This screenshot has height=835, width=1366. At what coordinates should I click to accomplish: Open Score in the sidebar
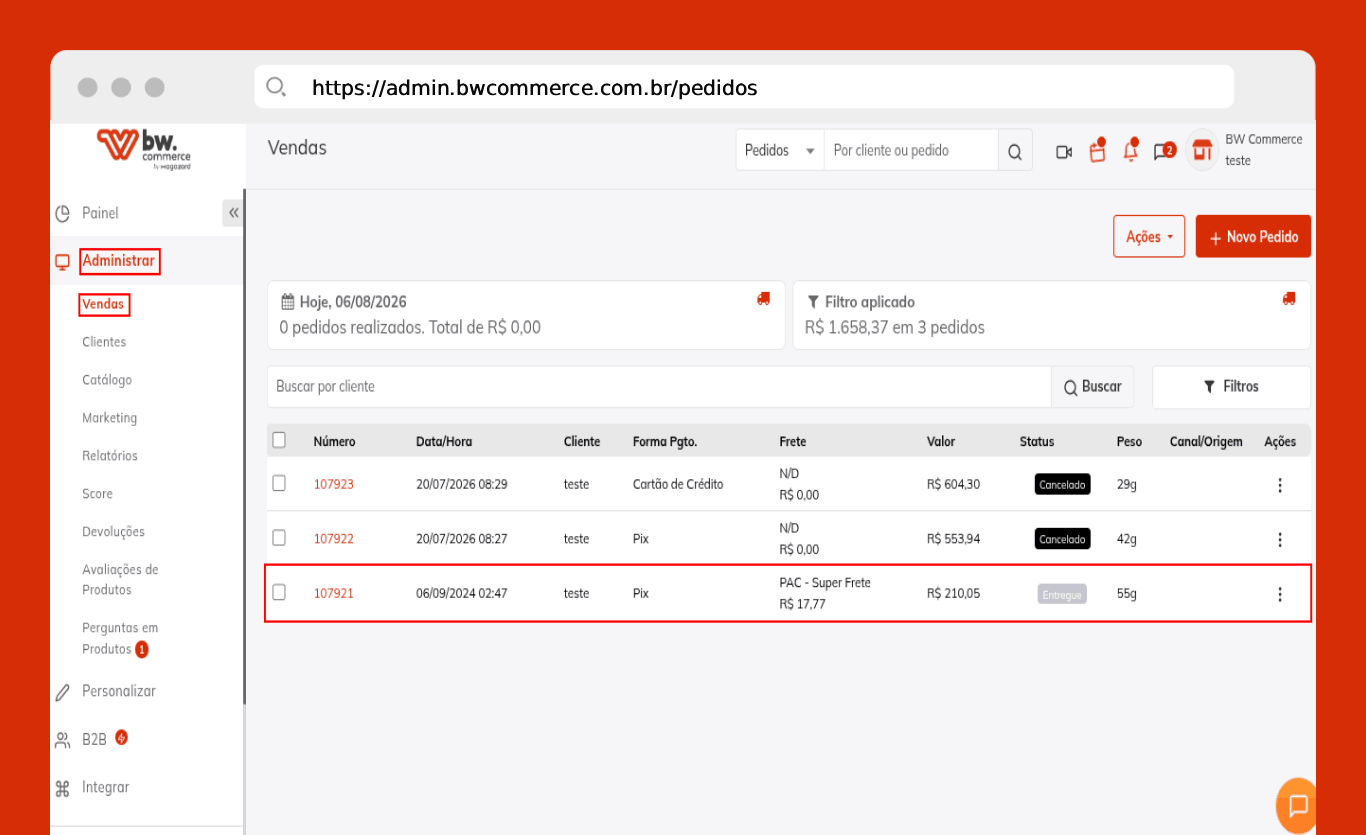coord(97,494)
